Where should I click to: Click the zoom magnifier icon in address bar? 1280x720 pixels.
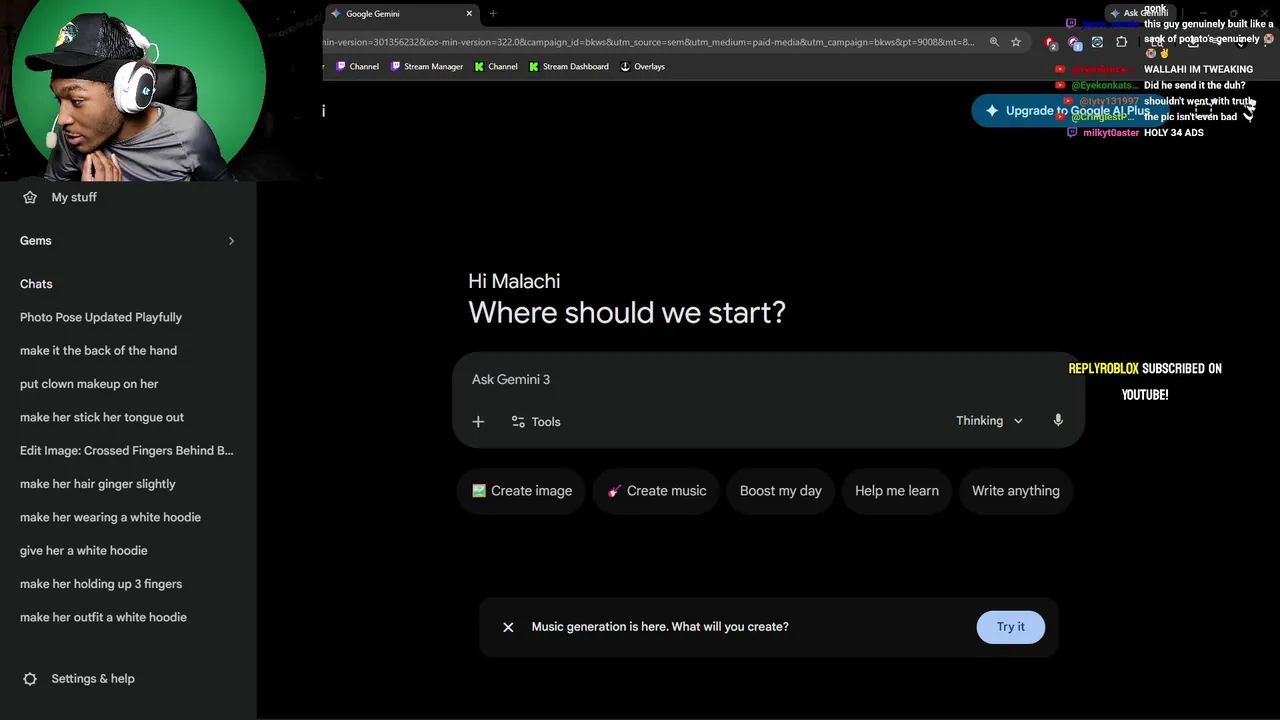tap(994, 42)
